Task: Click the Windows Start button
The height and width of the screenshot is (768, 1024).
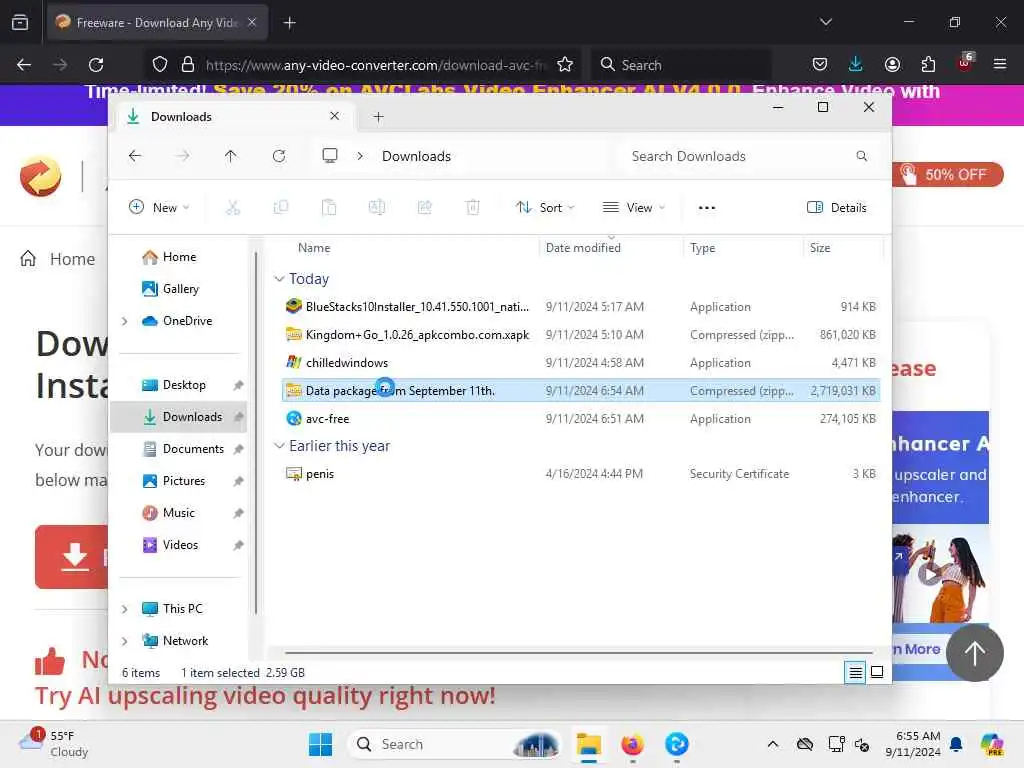Action: [320, 744]
